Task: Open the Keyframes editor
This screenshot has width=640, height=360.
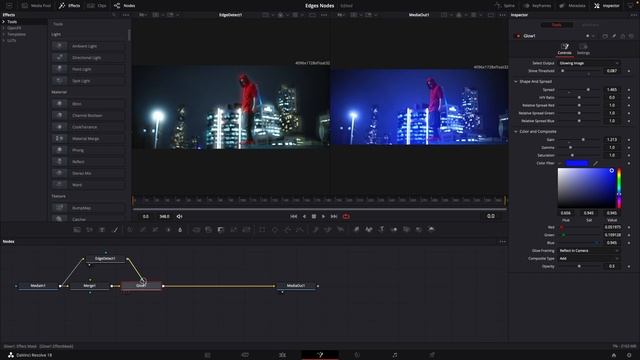Action: [537, 6]
